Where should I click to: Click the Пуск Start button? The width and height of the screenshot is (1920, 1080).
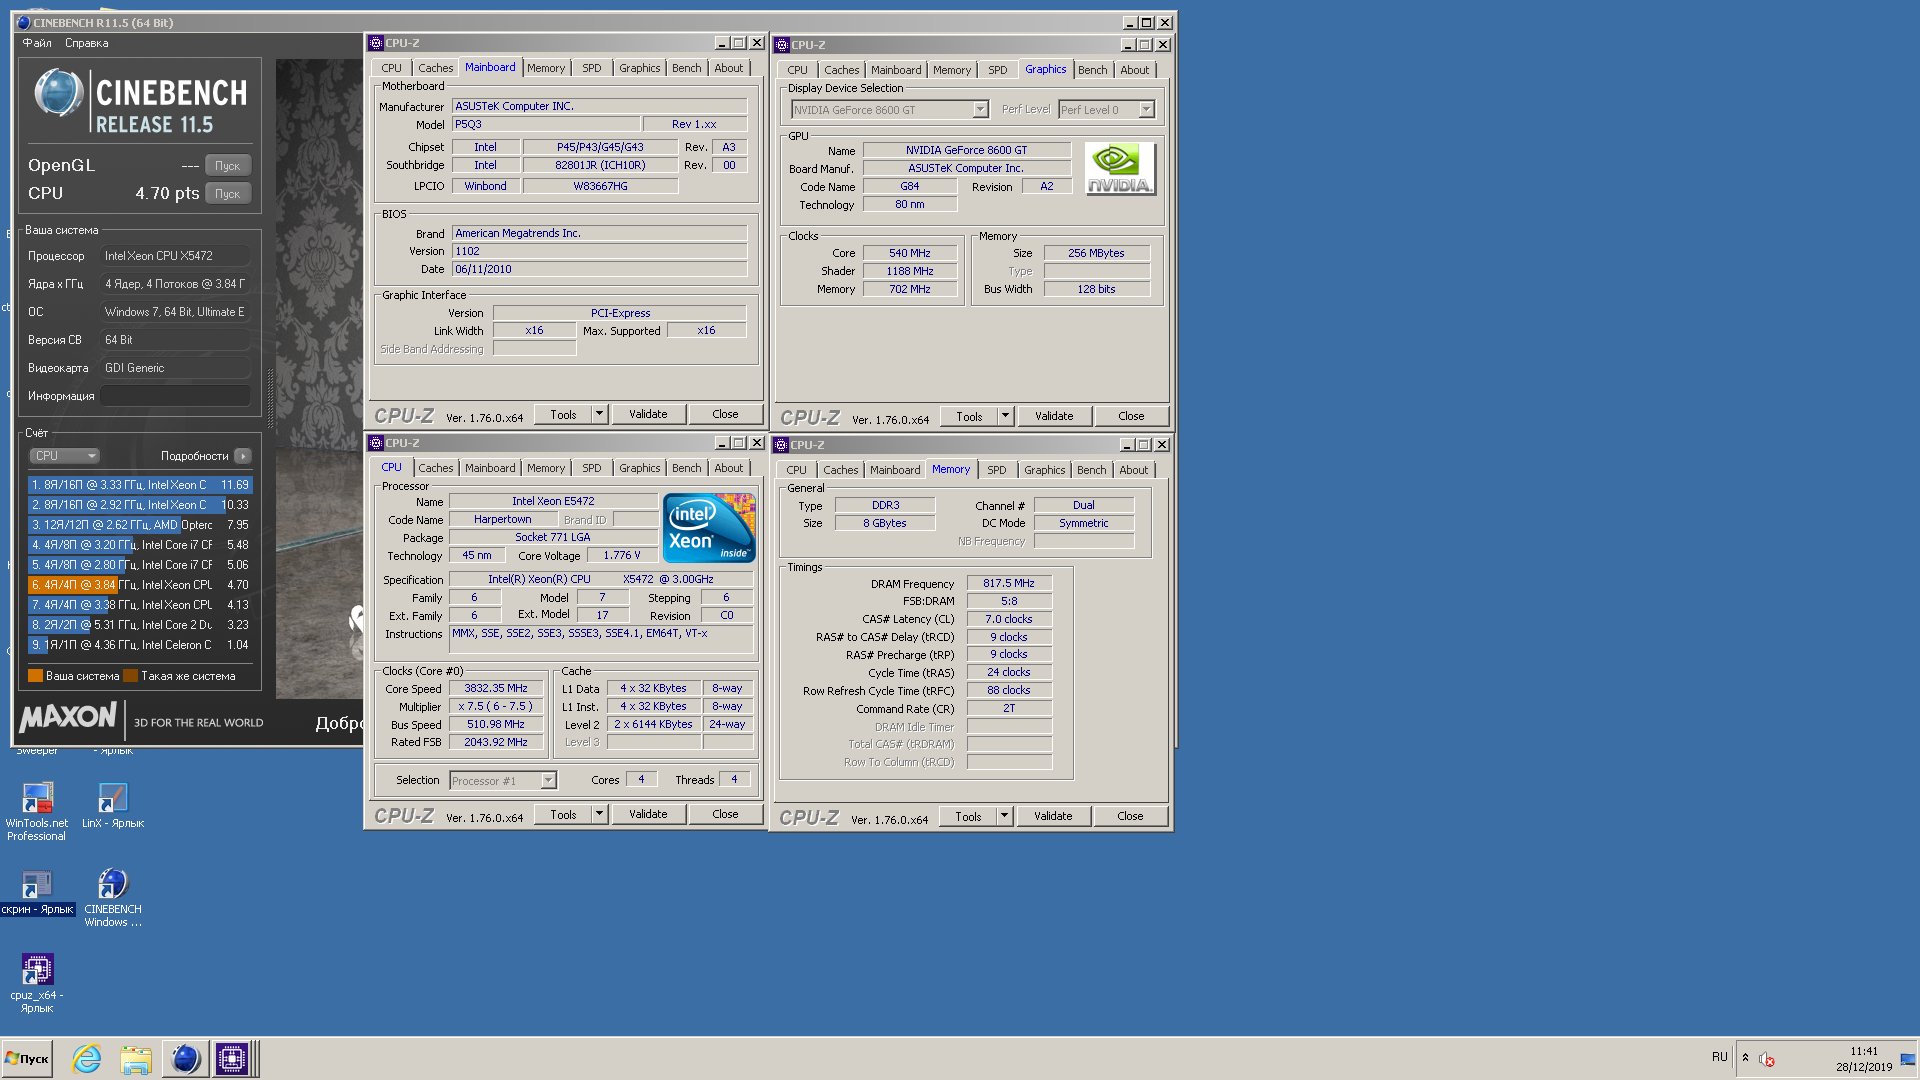click(x=27, y=1059)
